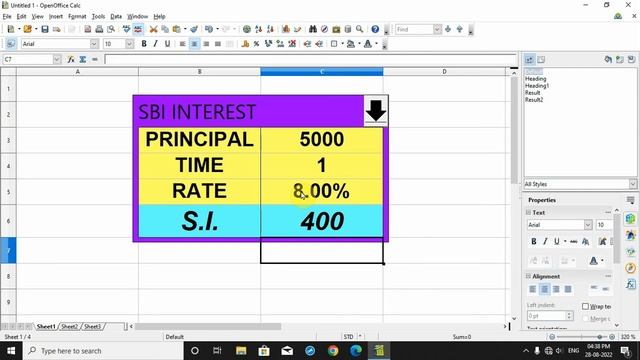The width and height of the screenshot is (640, 360).
Task: Toggle sidebar Bold button in Properties
Action: point(533,242)
